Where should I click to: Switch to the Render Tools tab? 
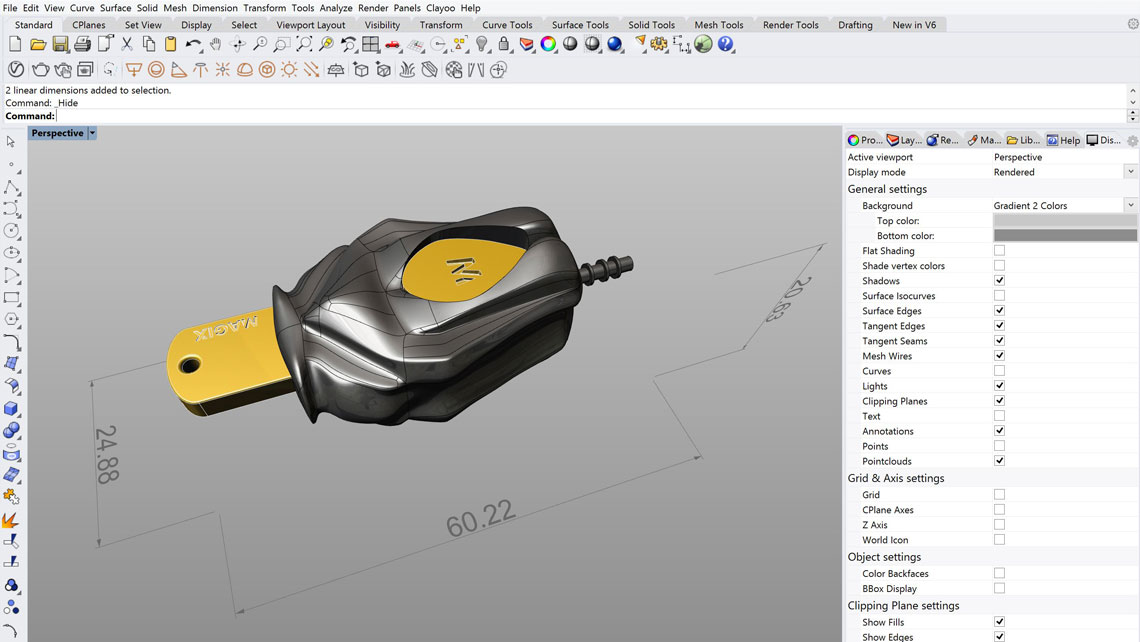(791, 25)
